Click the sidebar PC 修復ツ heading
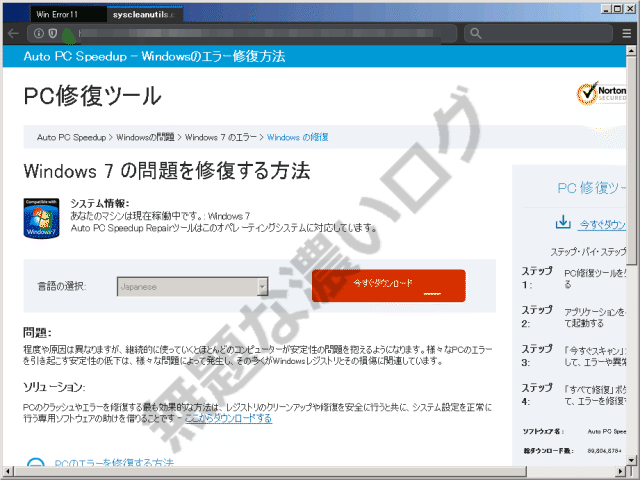The height and width of the screenshot is (480, 640). point(591,188)
